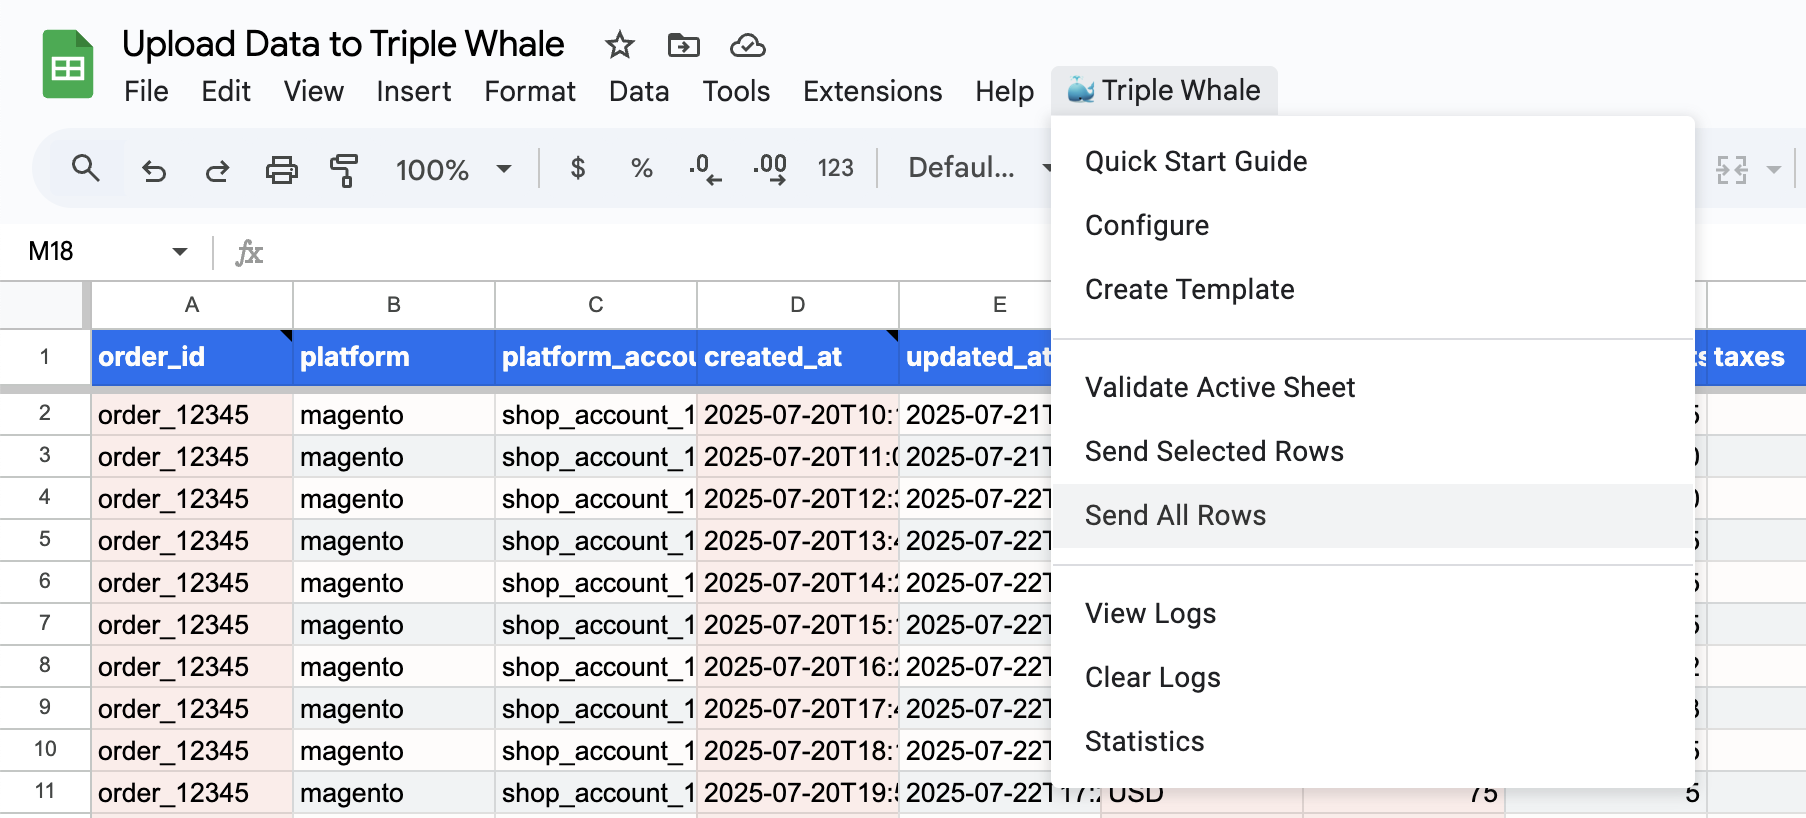Decrease decimal places icon
Screen dimensions: 1806x818
(705, 169)
